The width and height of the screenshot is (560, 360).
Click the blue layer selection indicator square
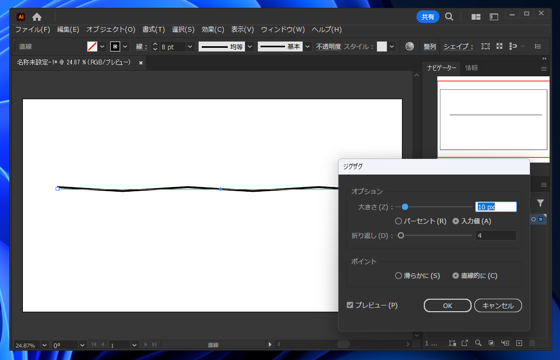click(x=541, y=219)
